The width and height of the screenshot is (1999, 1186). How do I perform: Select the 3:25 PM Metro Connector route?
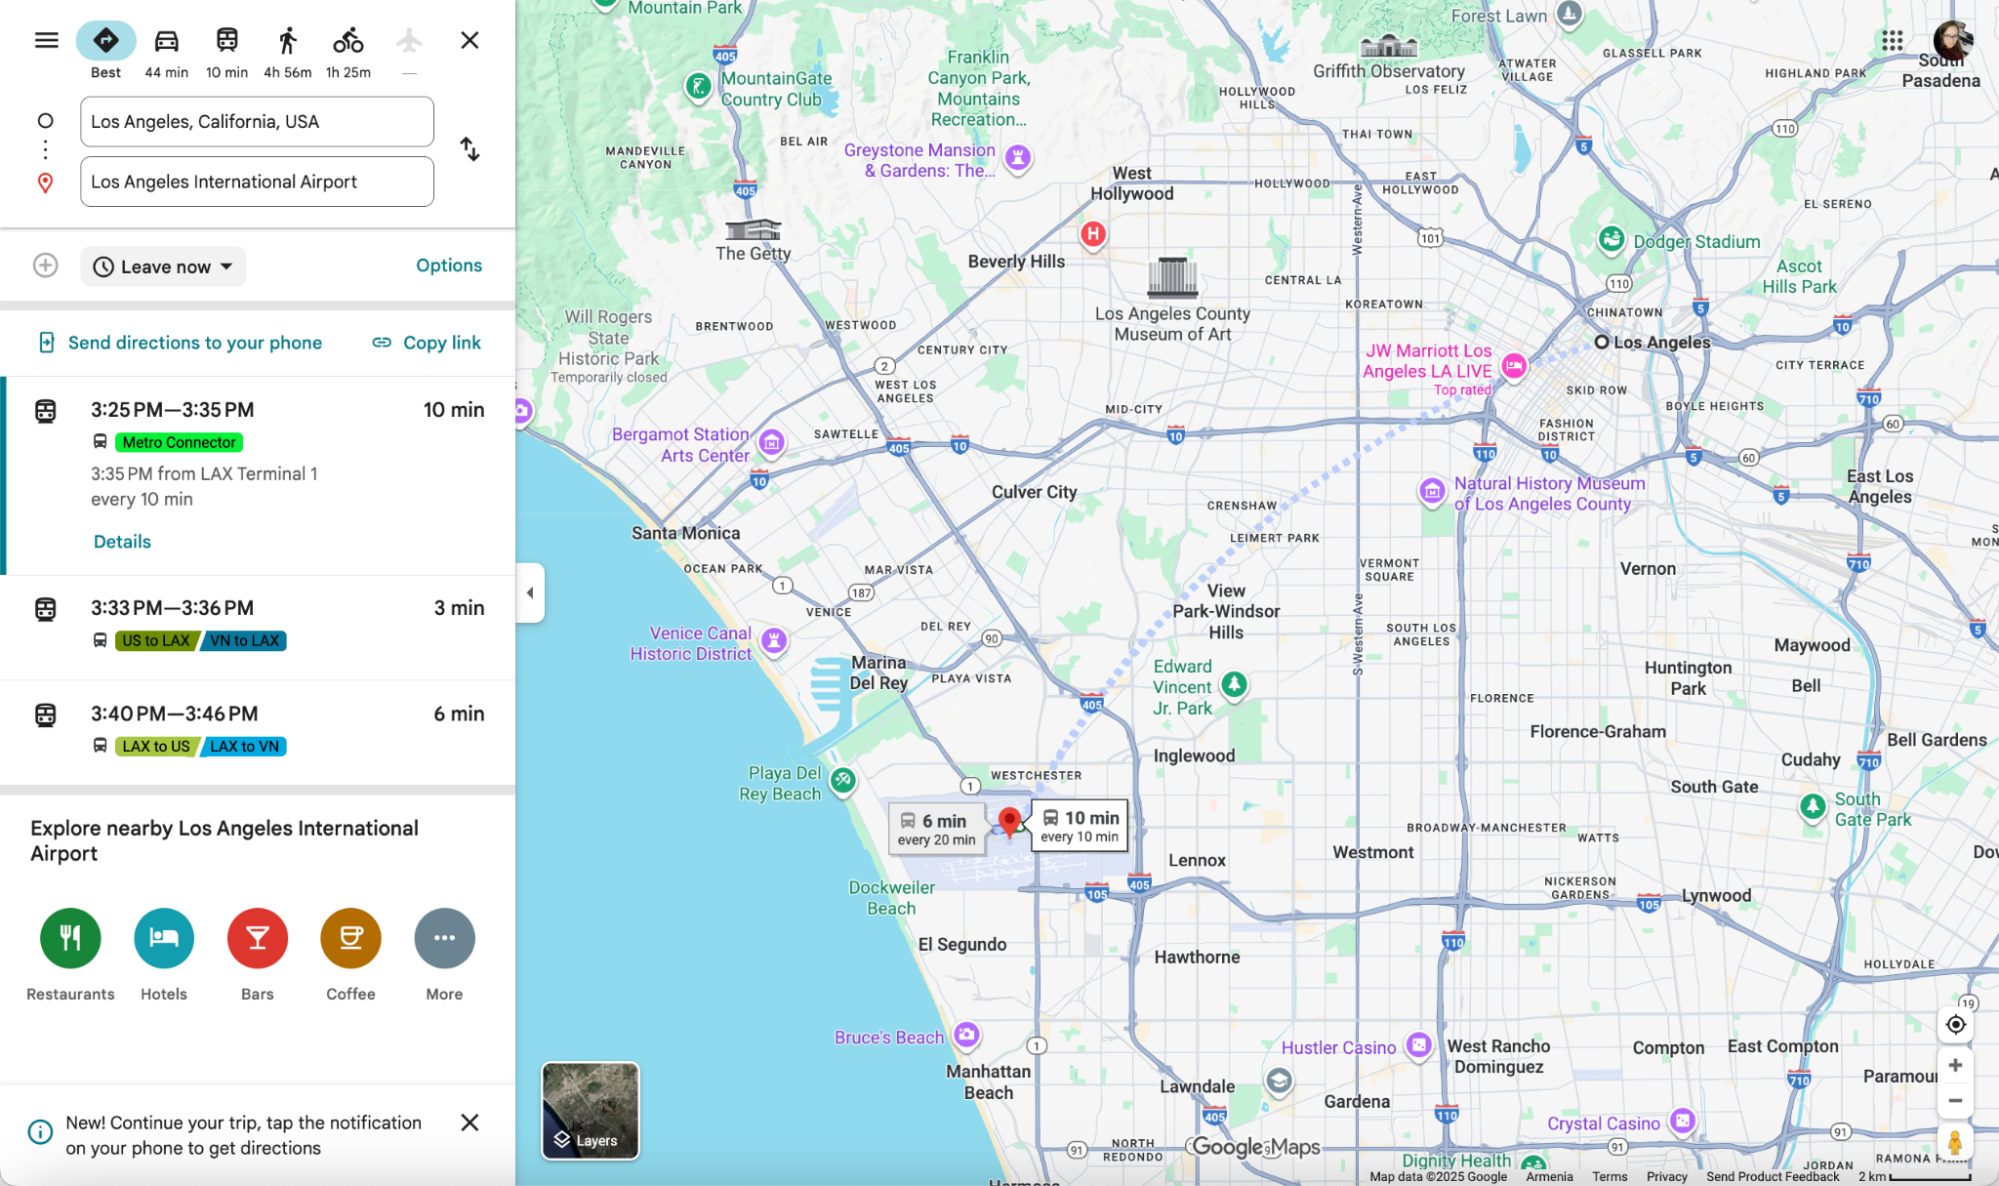tap(258, 476)
